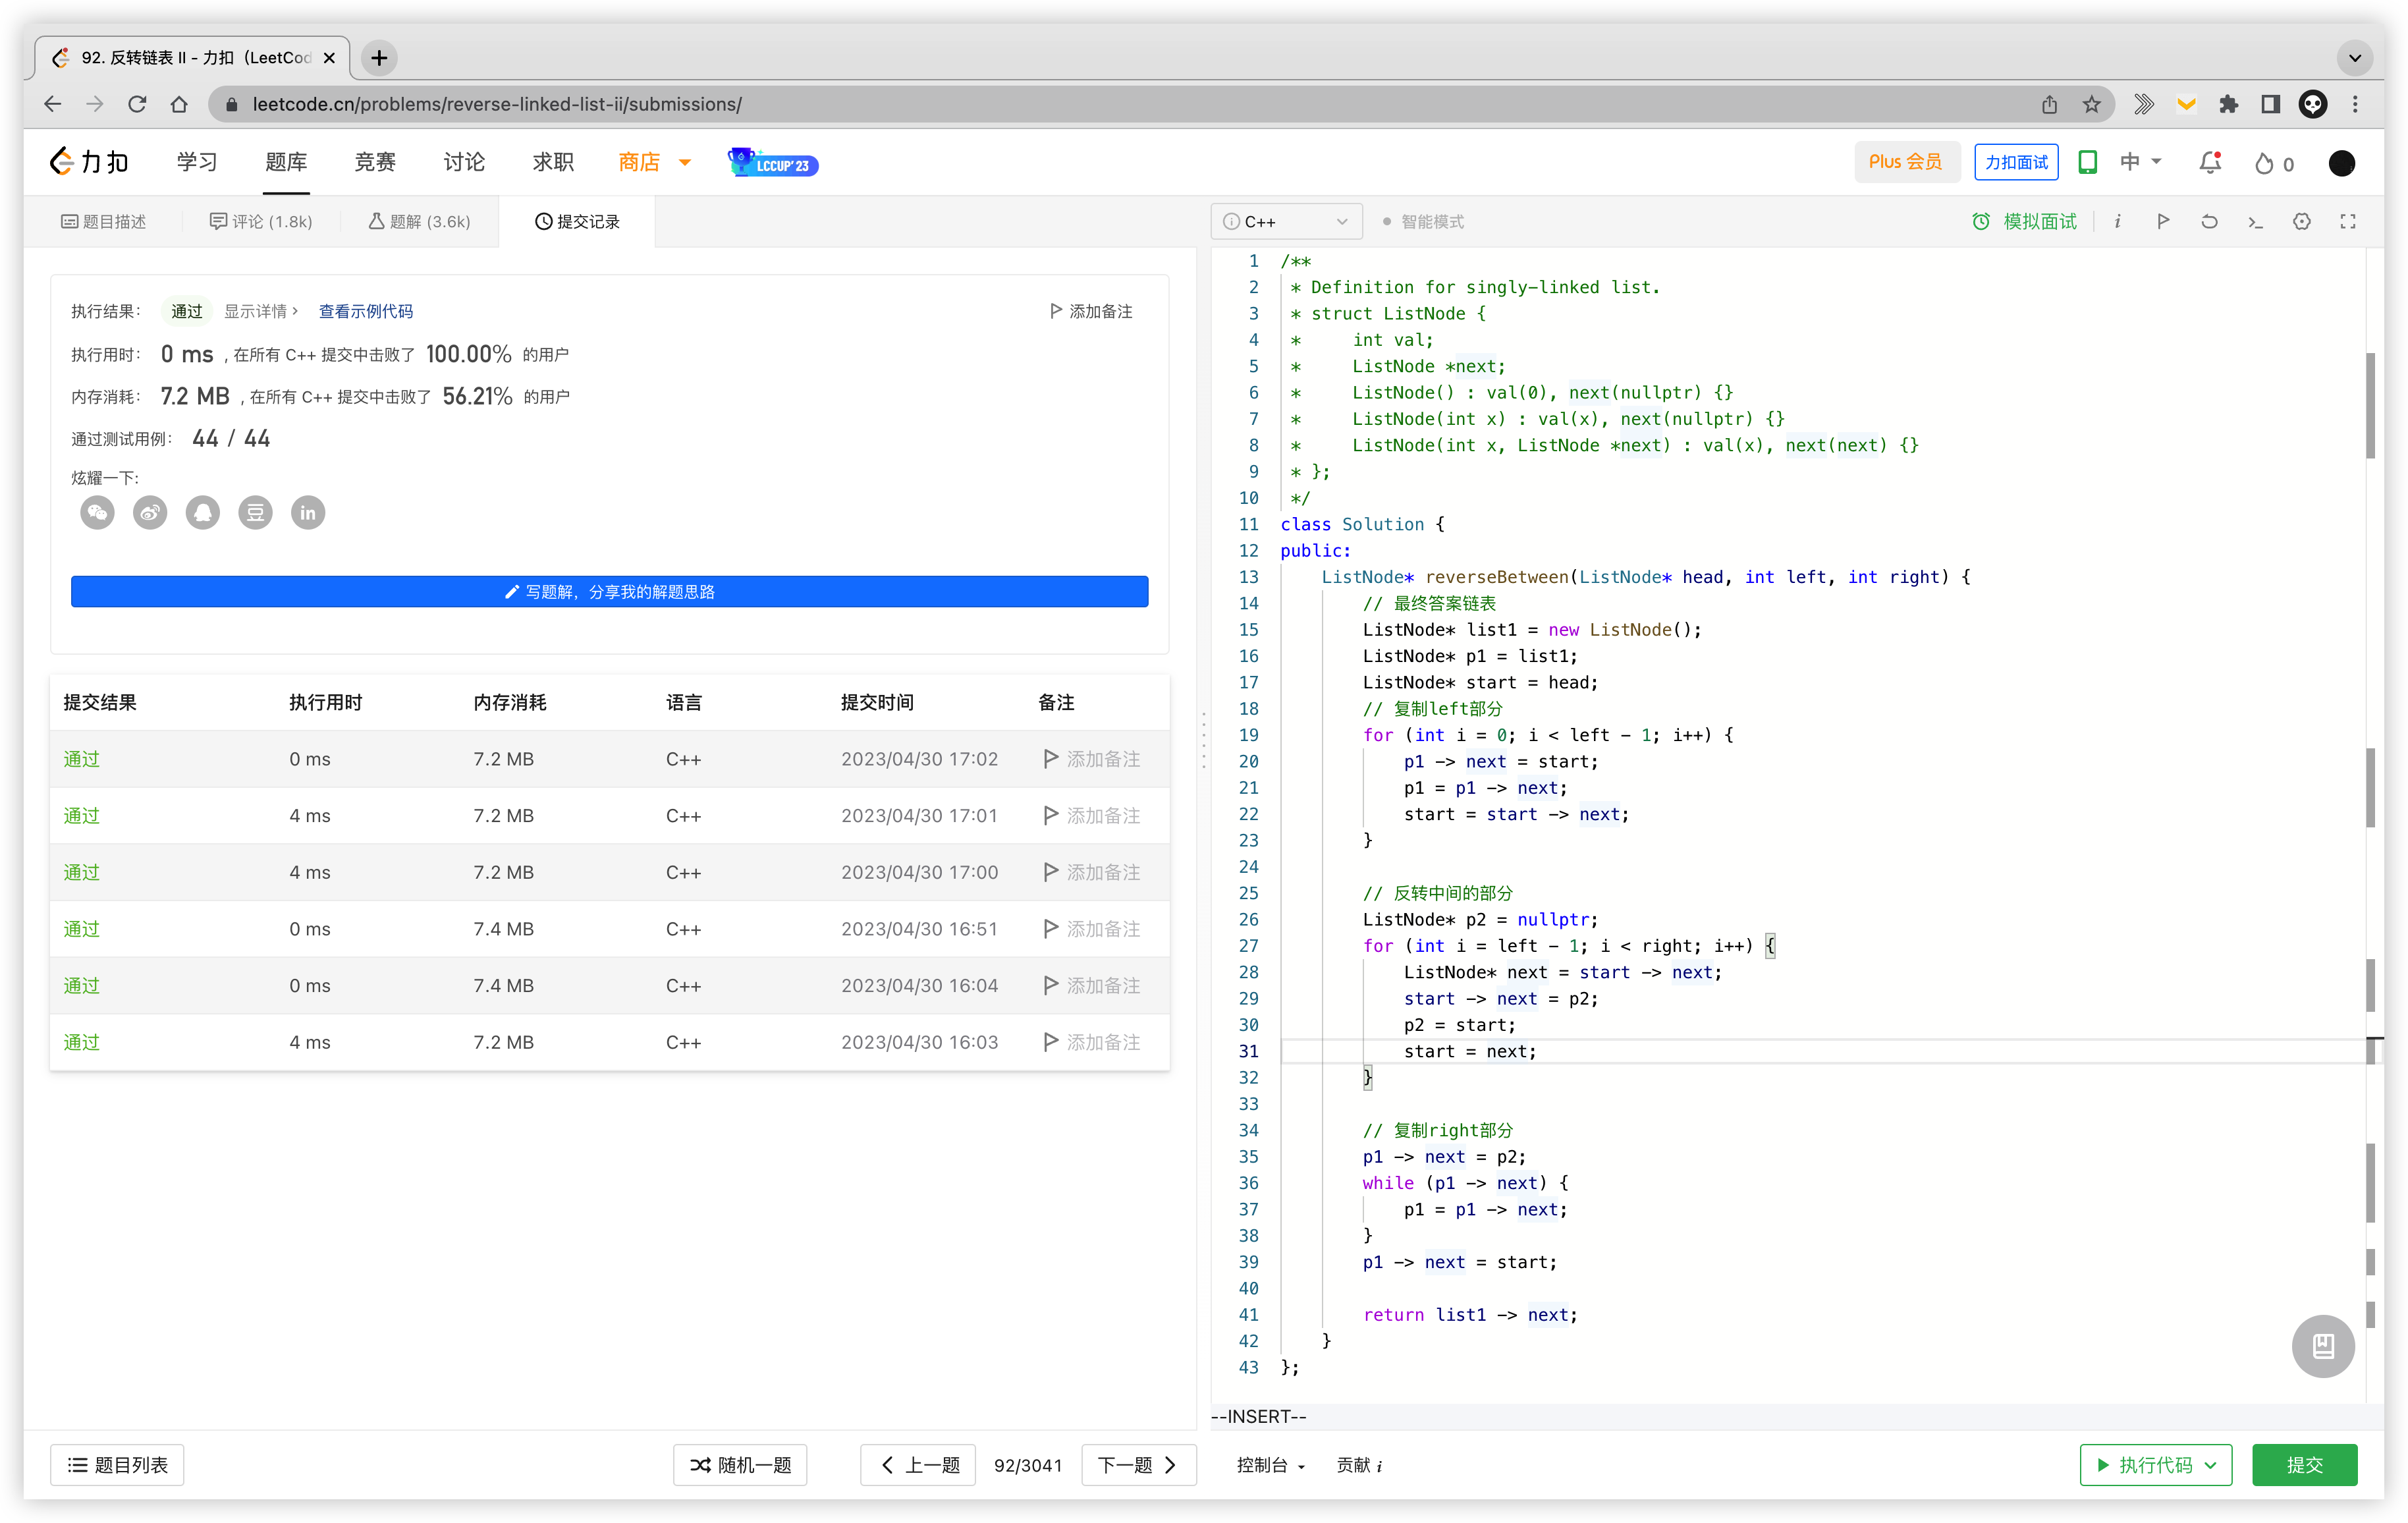Click 查看示例代码 link
The height and width of the screenshot is (1523, 2408).
pyautogui.click(x=365, y=311)
